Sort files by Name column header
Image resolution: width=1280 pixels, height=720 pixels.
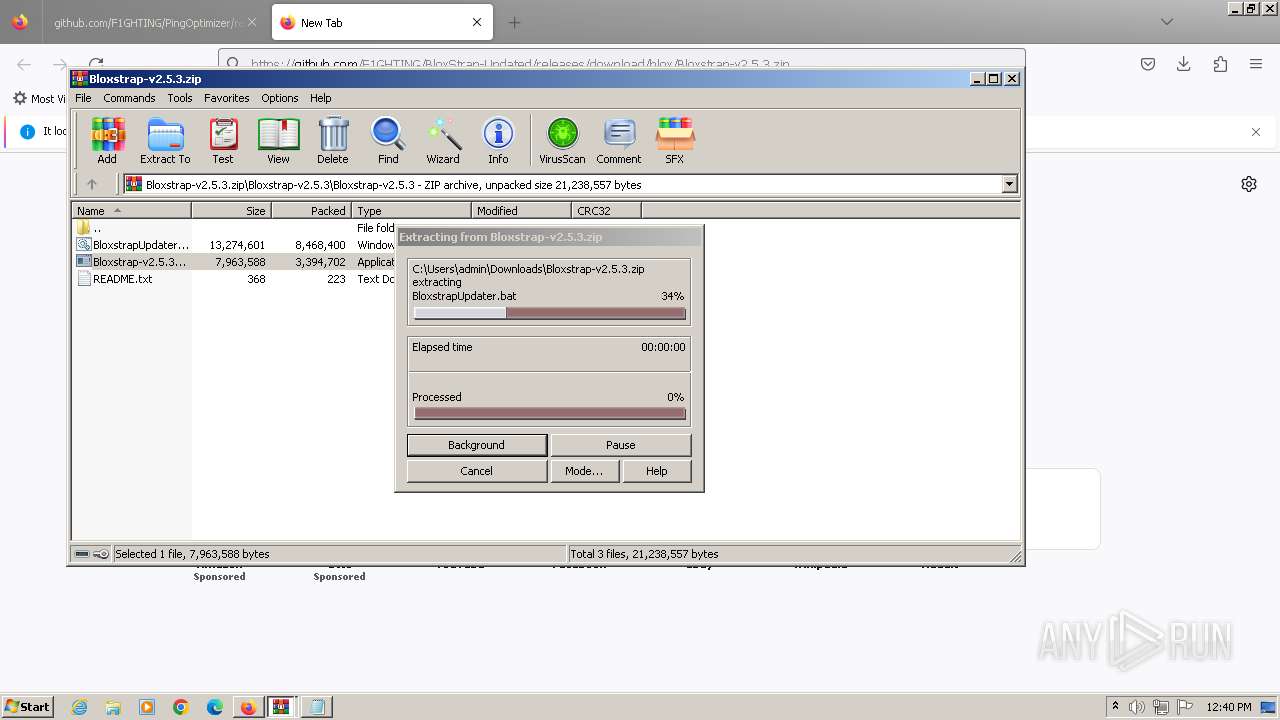(131, 210)
